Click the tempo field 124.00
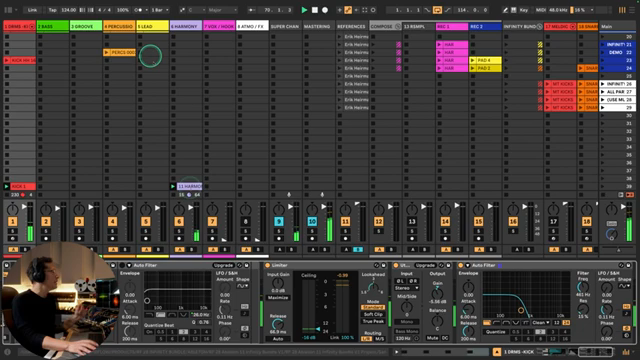640x360 pixels. tap(68, 10)
